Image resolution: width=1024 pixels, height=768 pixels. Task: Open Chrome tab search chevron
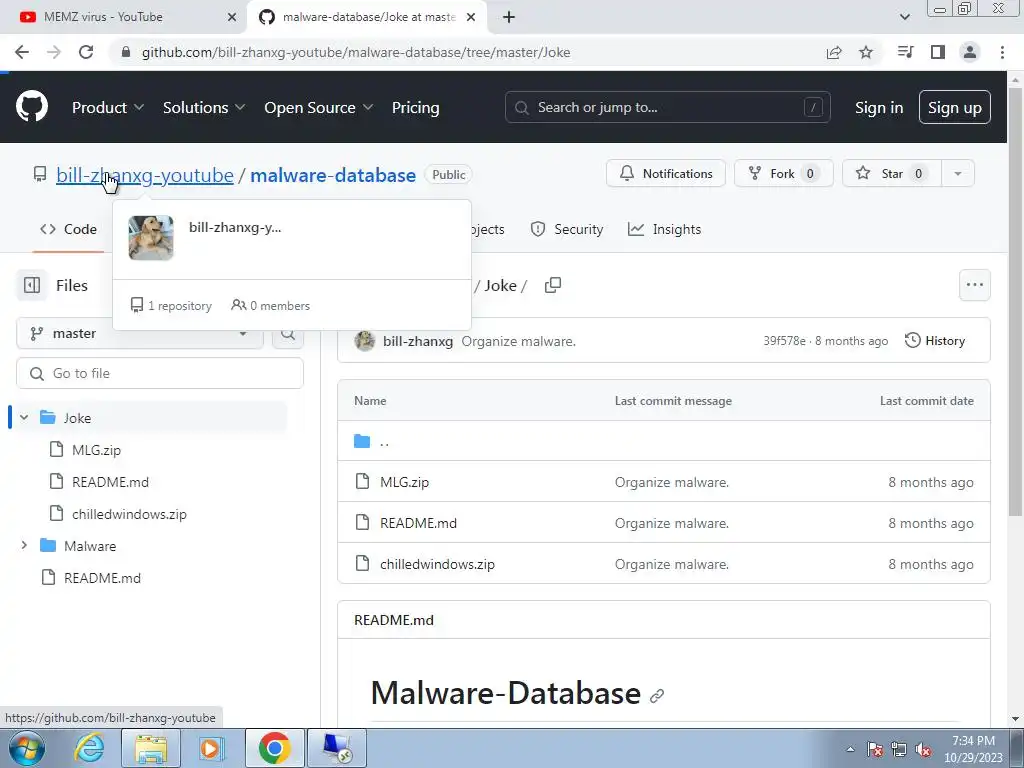coord(904,17)
